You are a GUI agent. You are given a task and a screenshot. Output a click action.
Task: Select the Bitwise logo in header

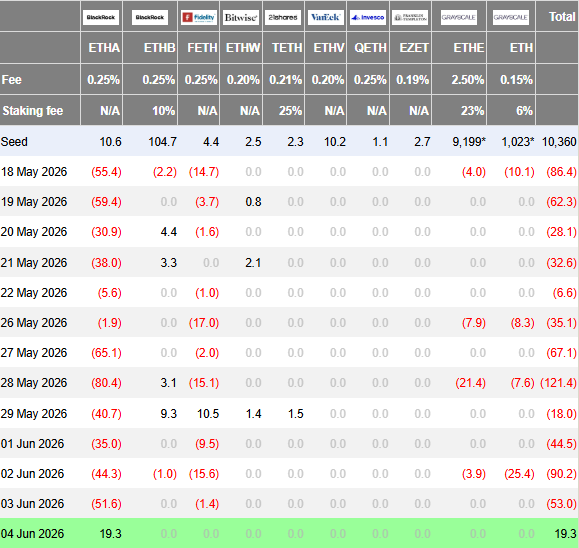pos(241,17)
